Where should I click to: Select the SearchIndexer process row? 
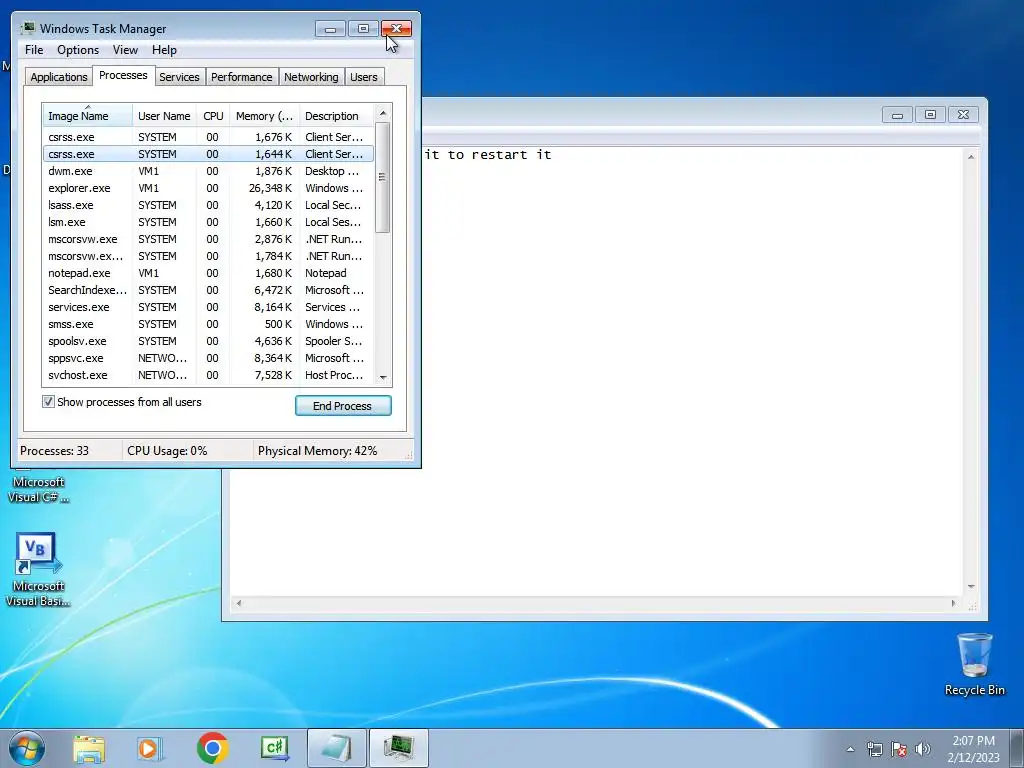[x=208, y=290]
